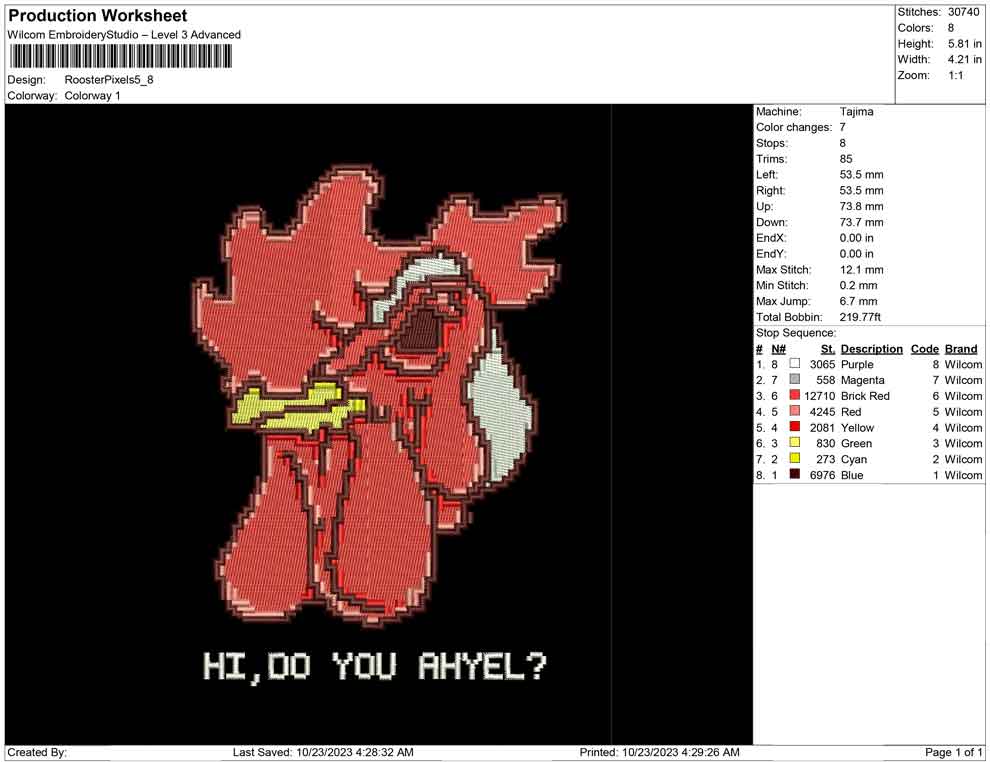The height and width of the screenshot is (762, 990).
Task: Click the 'Right:' label
Action: click(770, 191)
